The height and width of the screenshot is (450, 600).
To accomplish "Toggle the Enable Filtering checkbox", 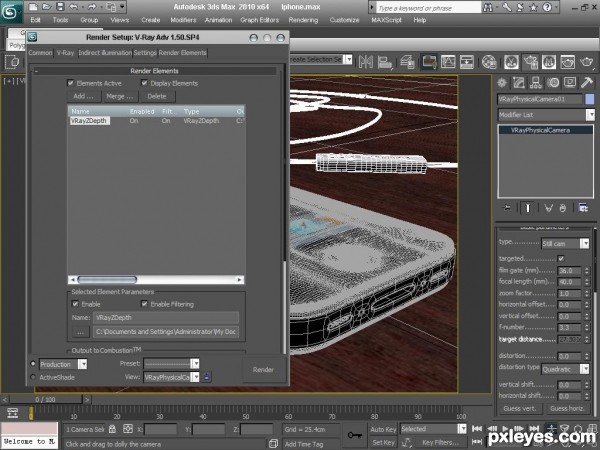I will 144,304.
